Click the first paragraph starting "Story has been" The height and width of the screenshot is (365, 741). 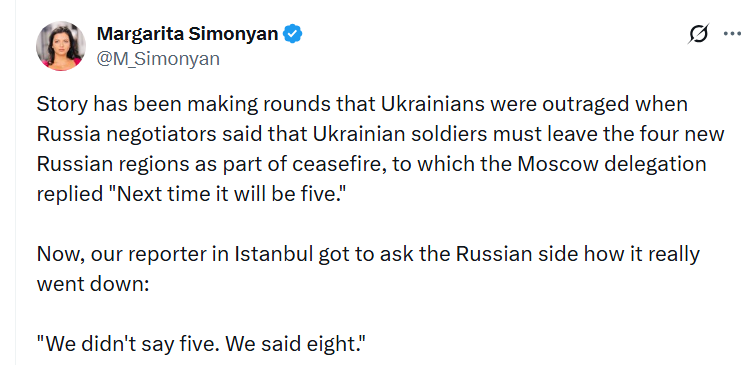(x=380, y=149)
